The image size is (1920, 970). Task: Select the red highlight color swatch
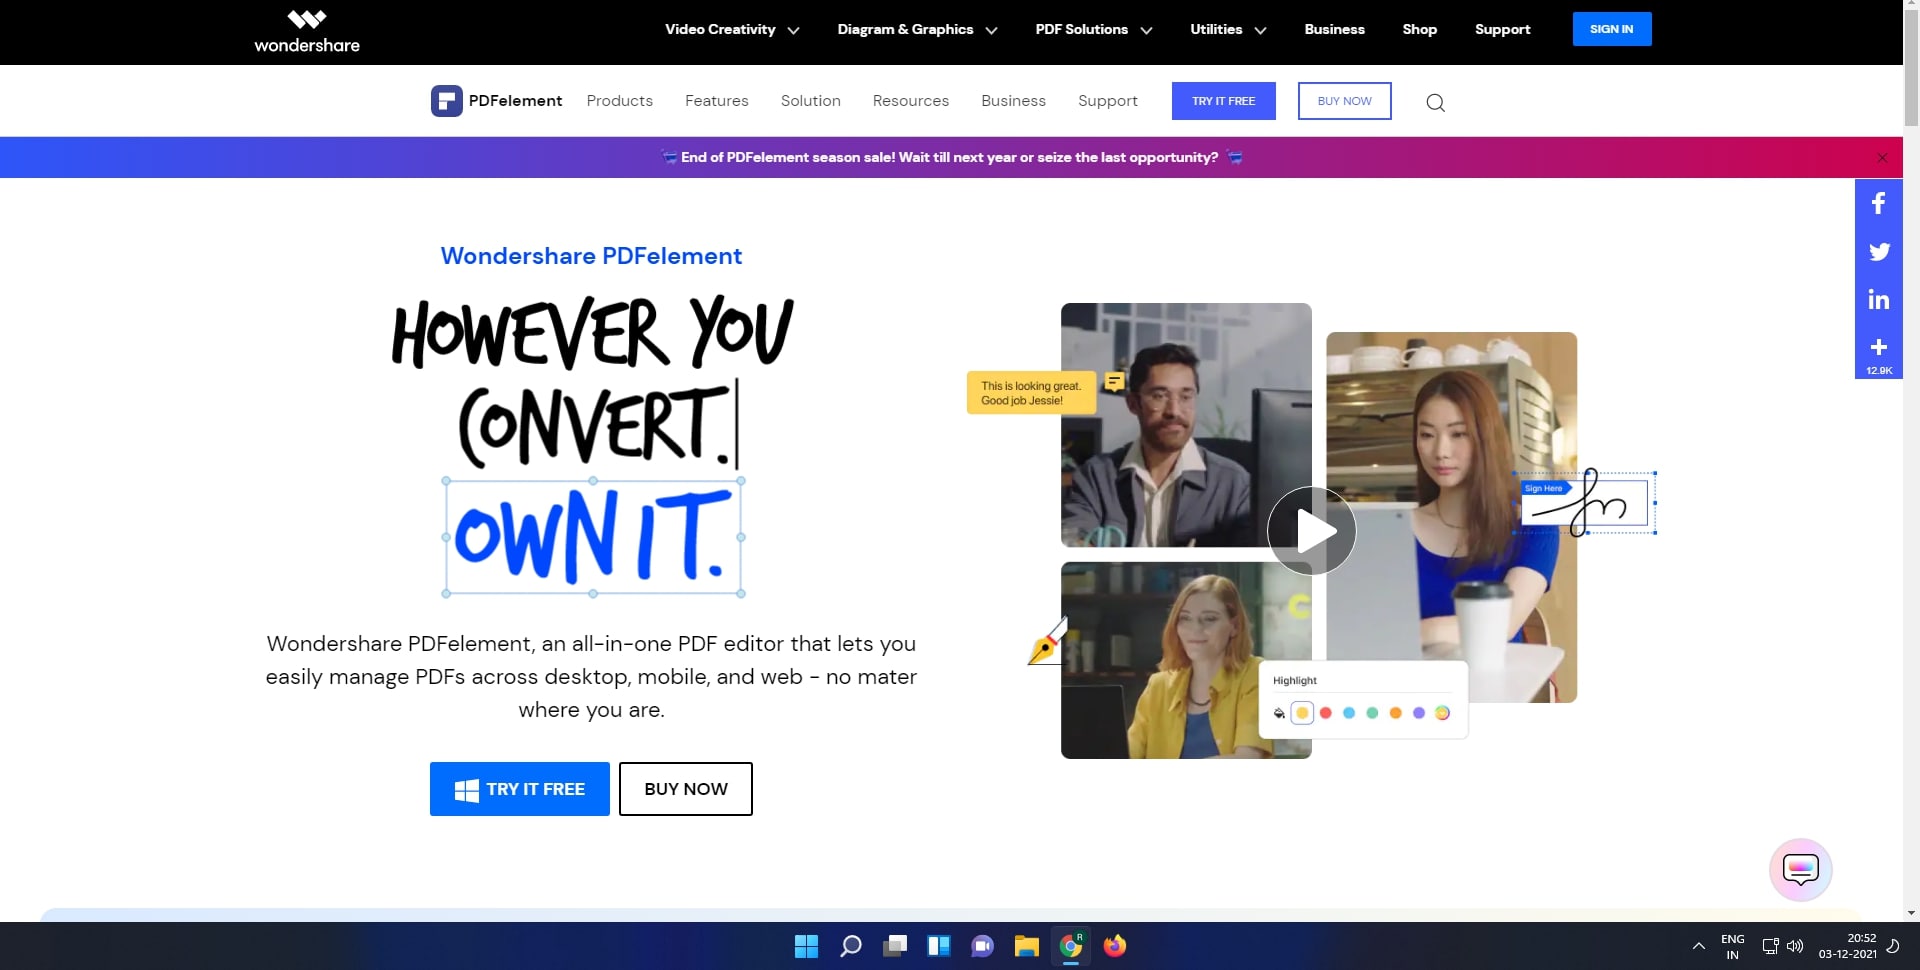pos(1325,713)
